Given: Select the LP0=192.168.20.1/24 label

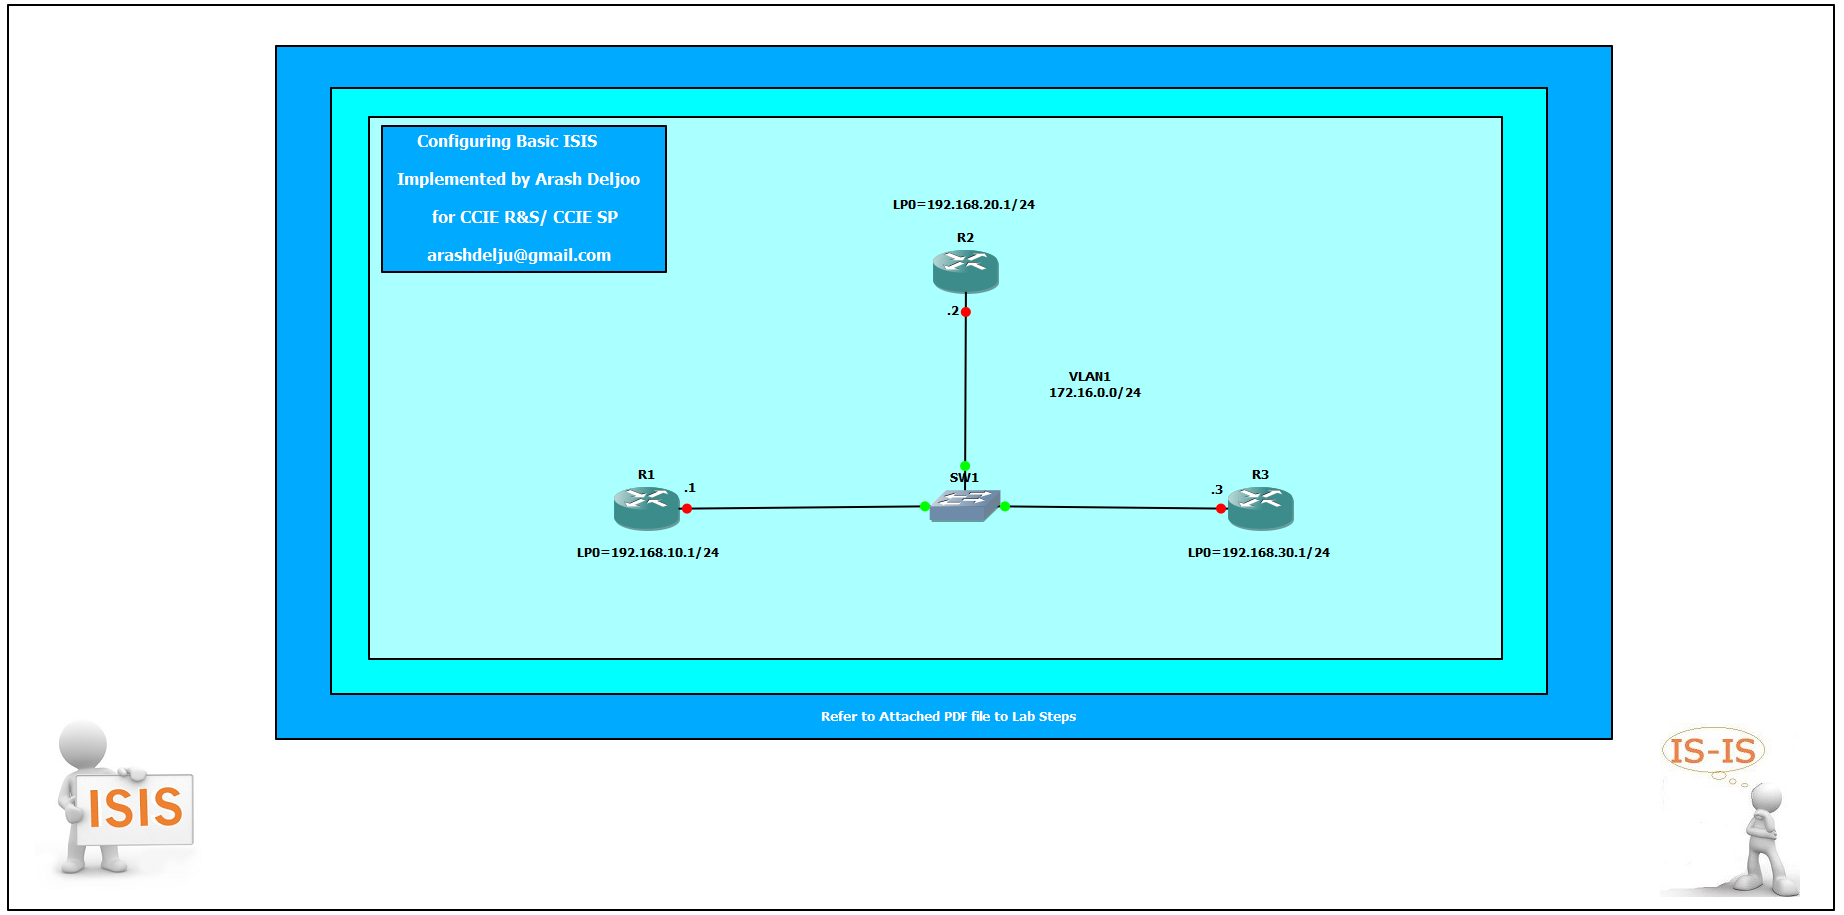Looking at the screenshot, I should (x=963, y=205).
